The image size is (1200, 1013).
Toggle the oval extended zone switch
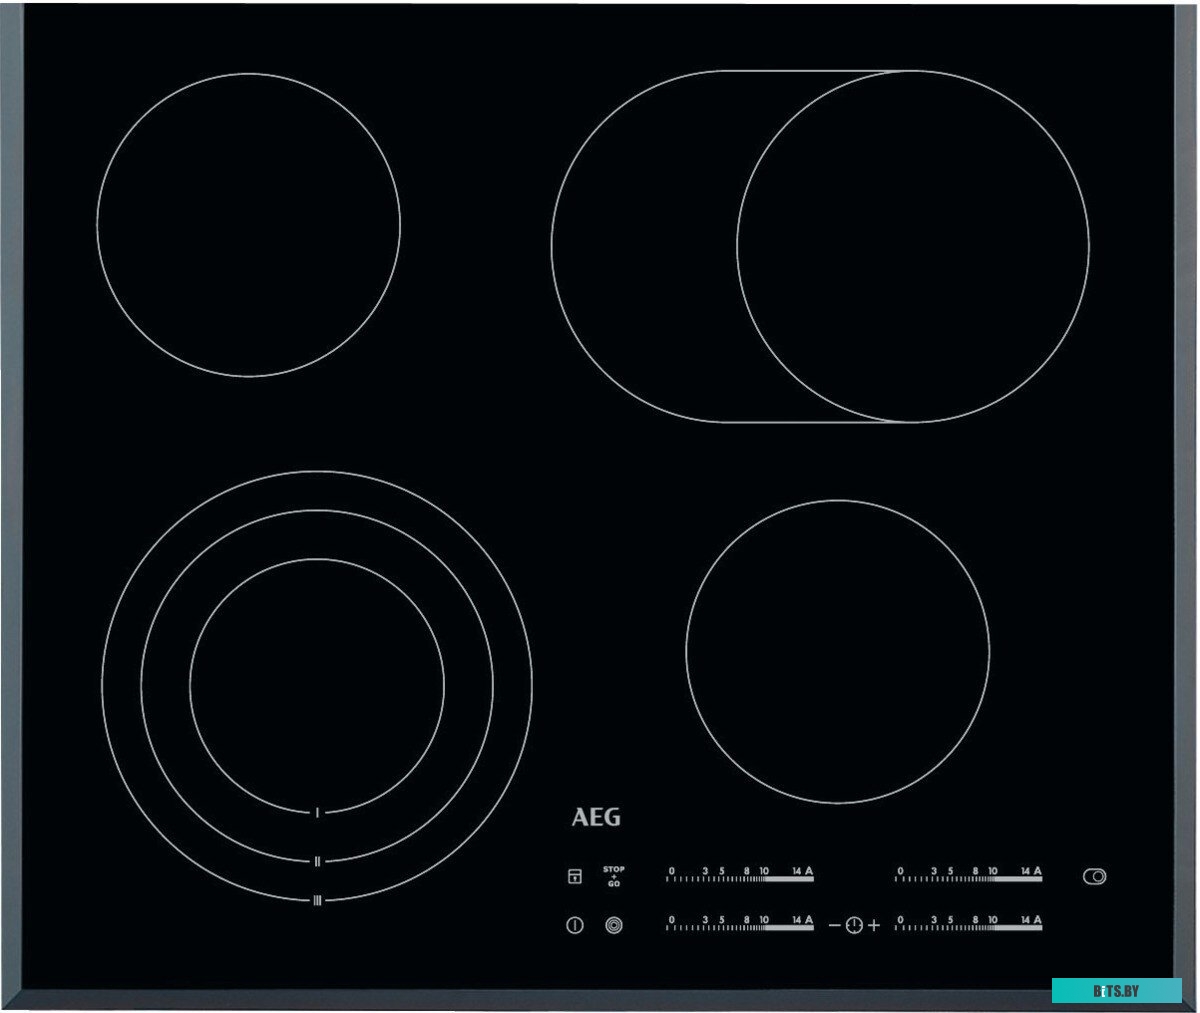coord(1094,877)
